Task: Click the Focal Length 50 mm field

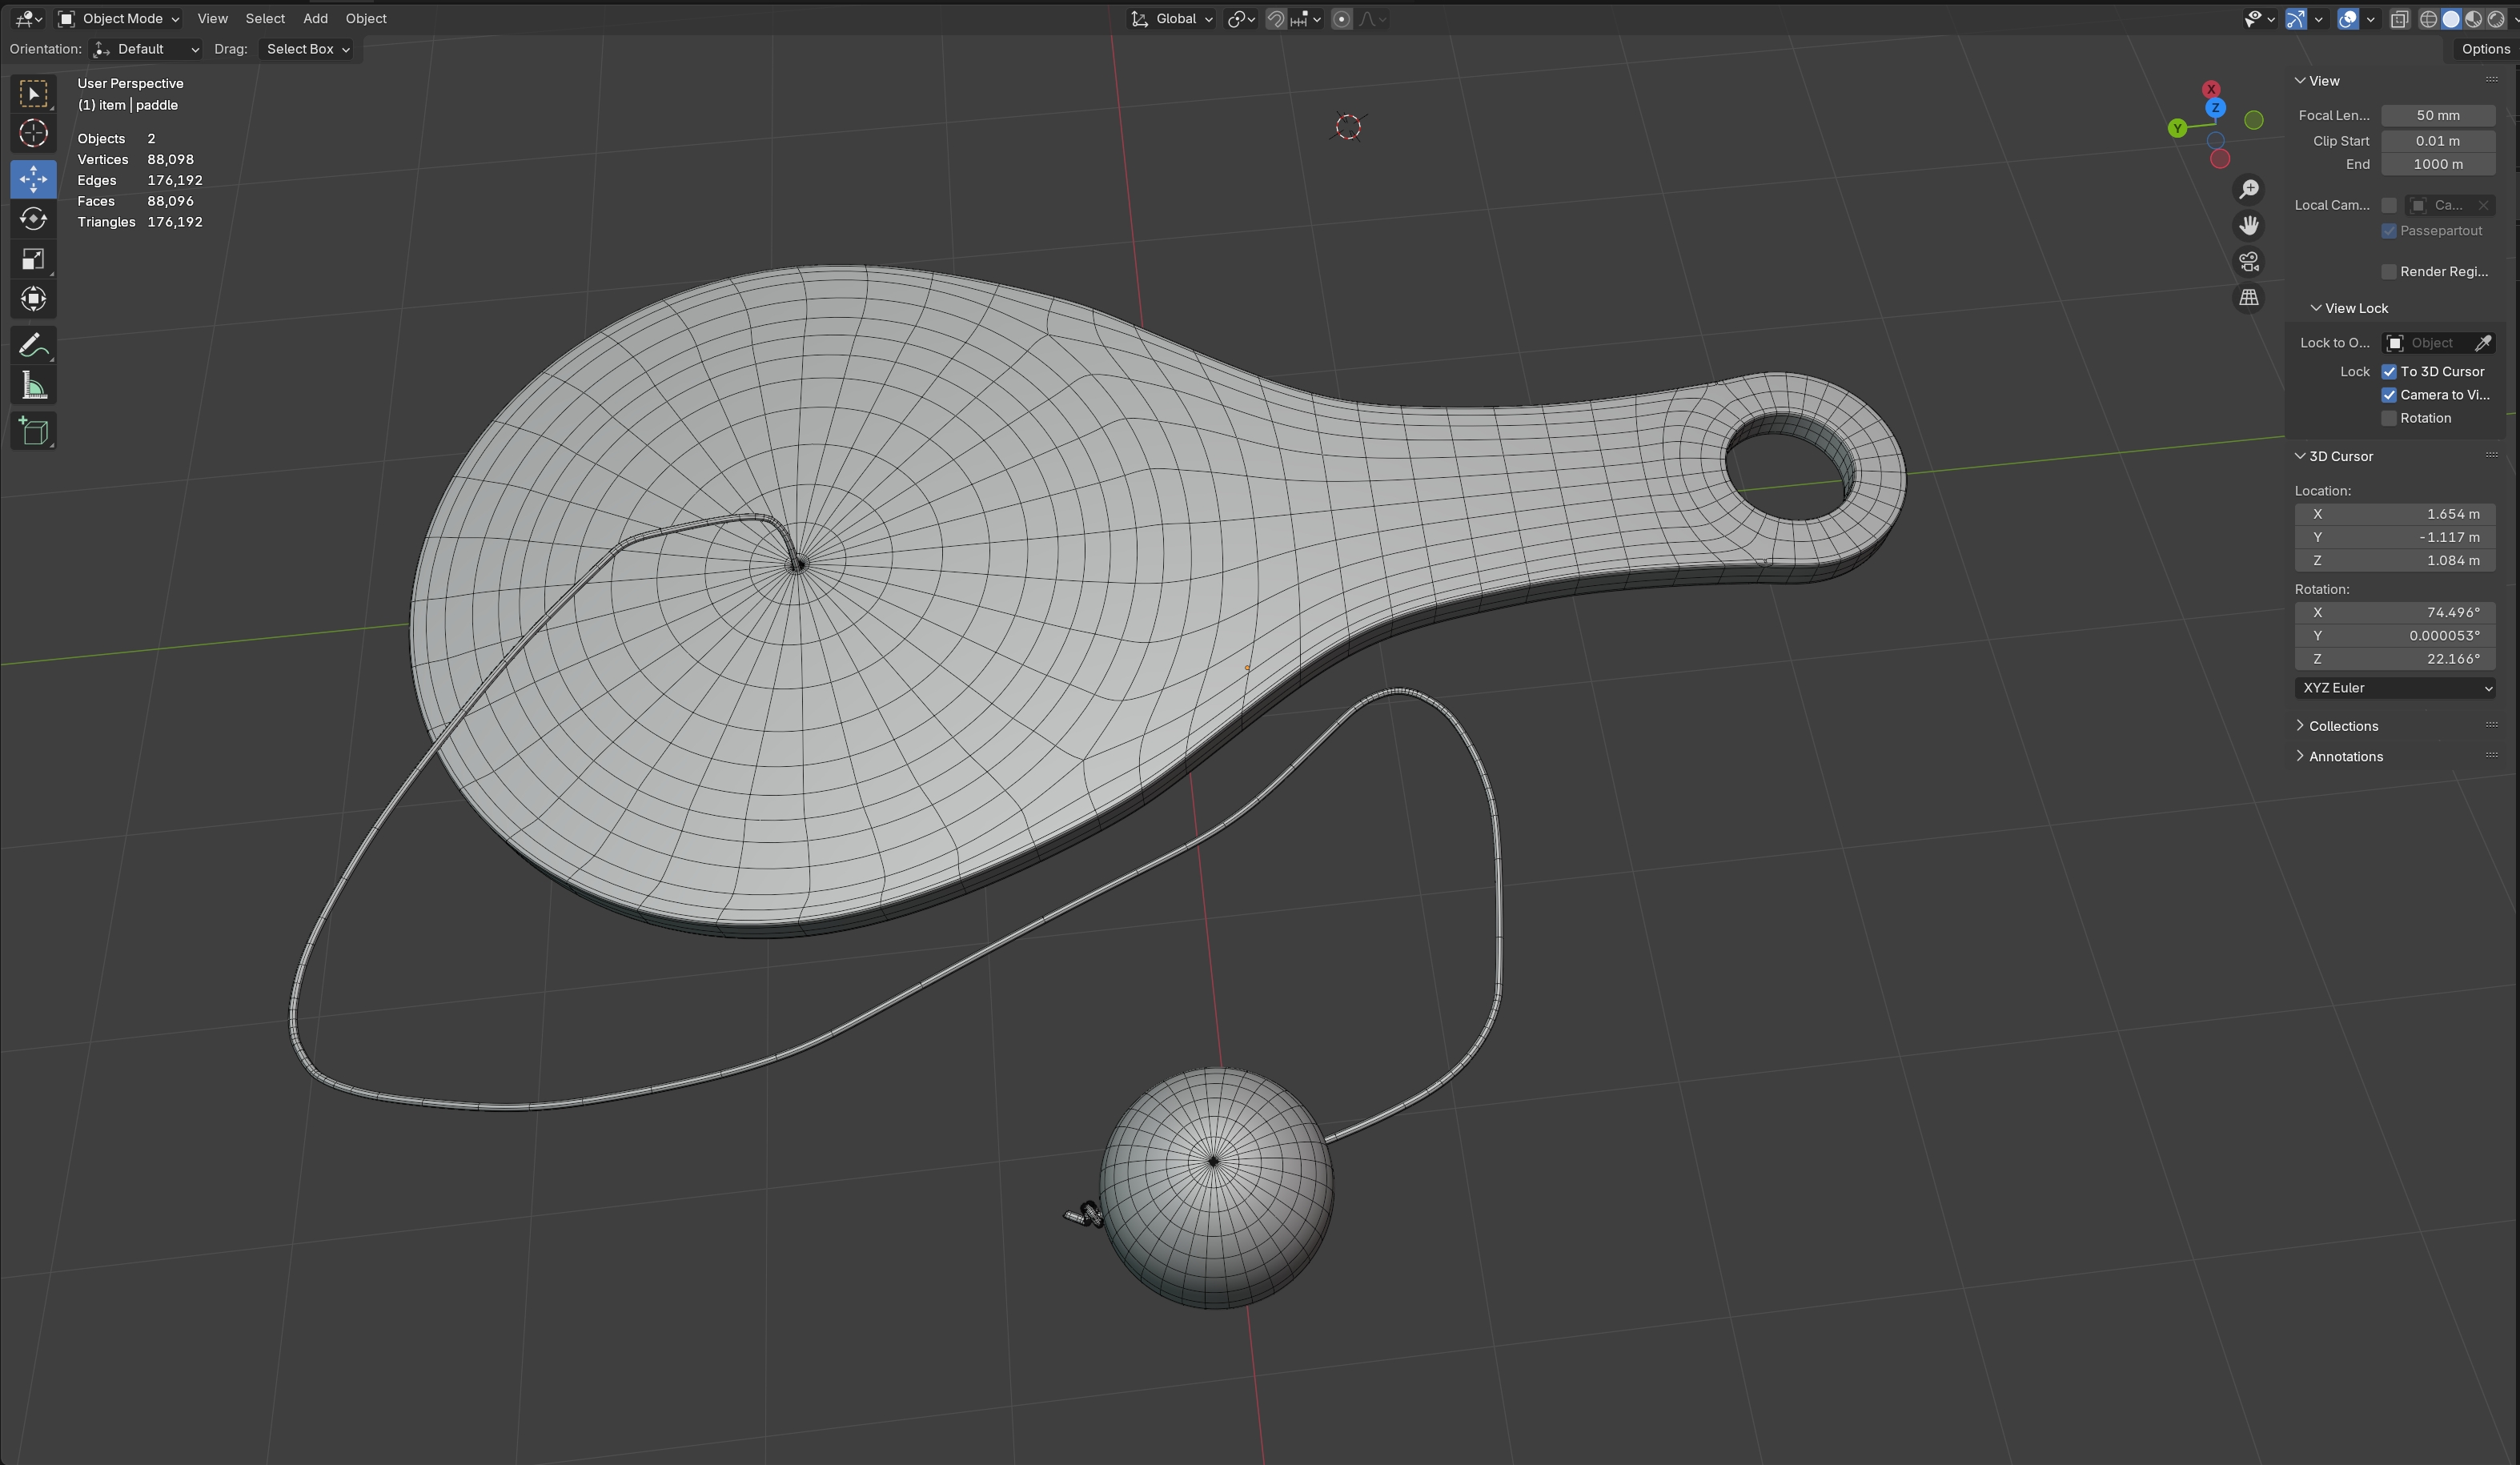Action: coord(2437,116)
